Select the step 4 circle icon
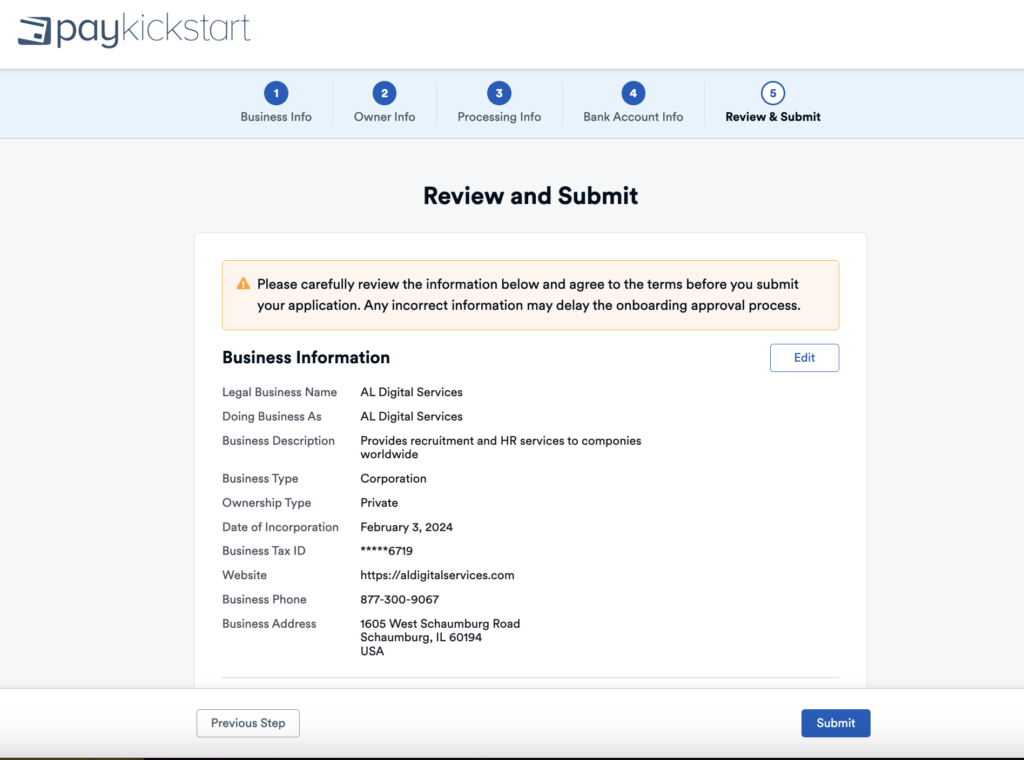1024x760 pixels. coord(633,93)
